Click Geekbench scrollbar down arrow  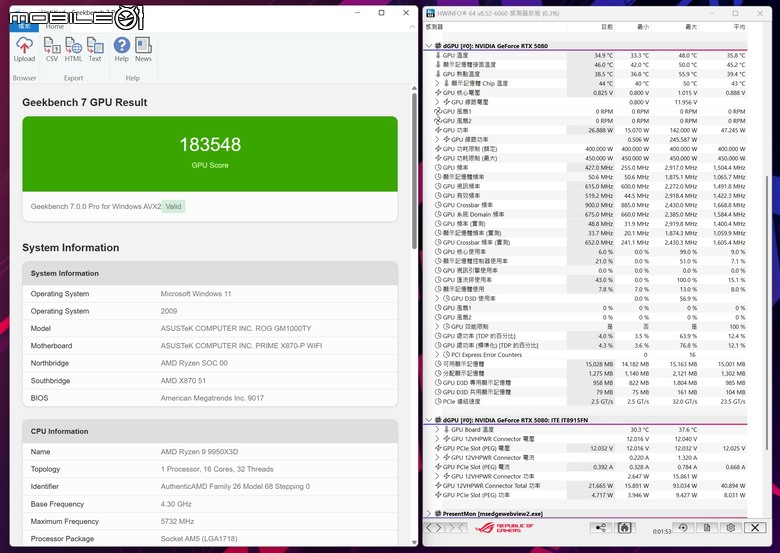tap(414, 543)
